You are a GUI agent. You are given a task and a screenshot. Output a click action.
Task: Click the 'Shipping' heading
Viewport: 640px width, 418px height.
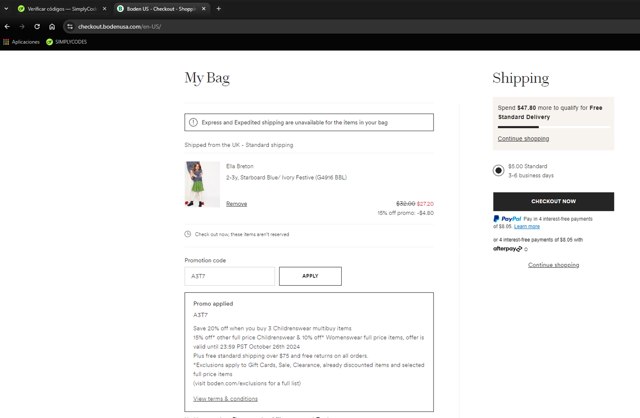point(521,78)
